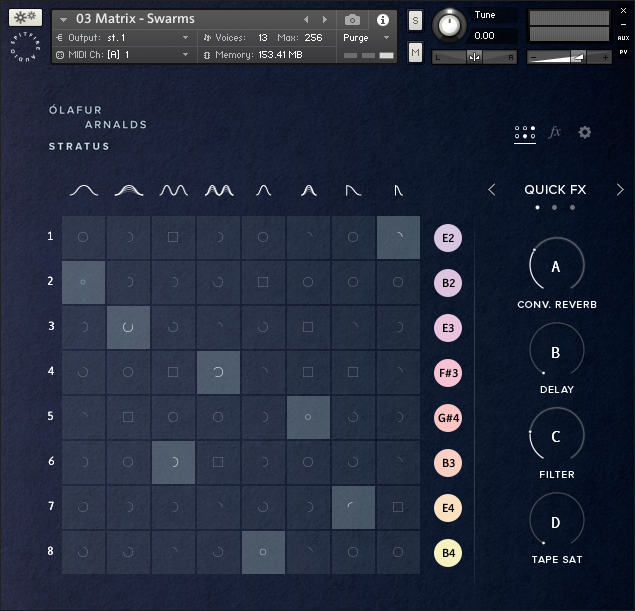Click the Tune value 0.00
635x611 pixels.
(484, 36)
